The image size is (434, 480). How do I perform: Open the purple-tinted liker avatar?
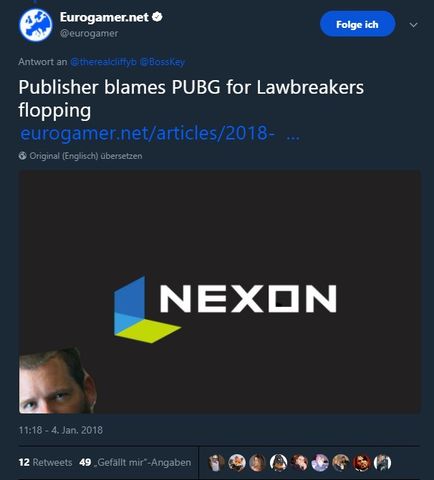(320, 463)
